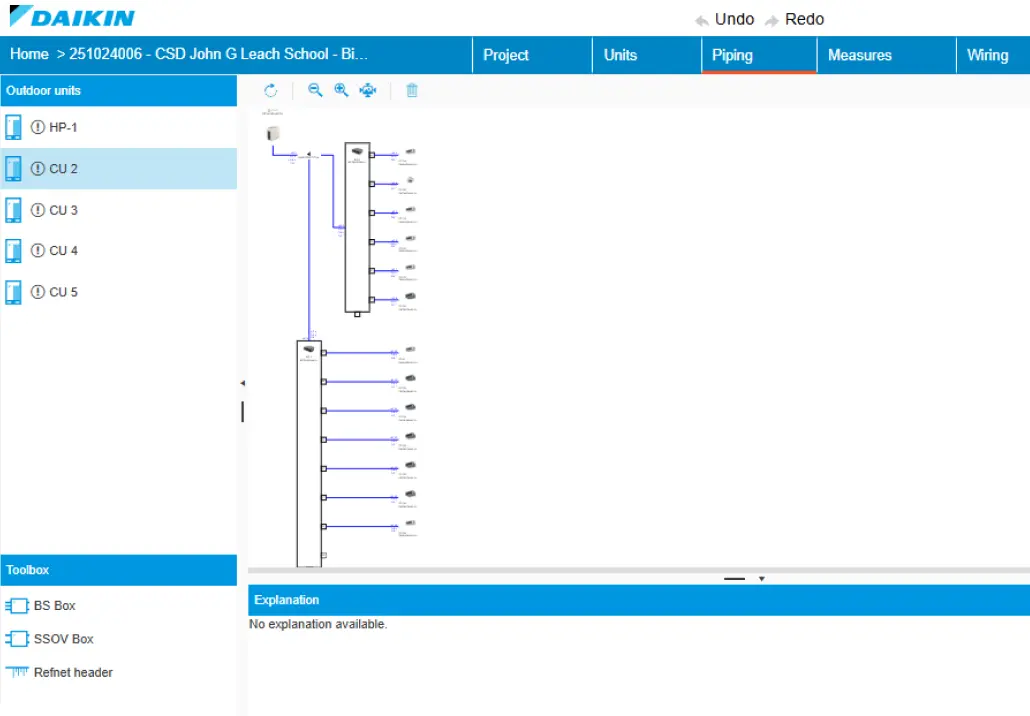Select outdoor unit CU 3
This screenshot has width=1030, height=716.
[63, 210]
